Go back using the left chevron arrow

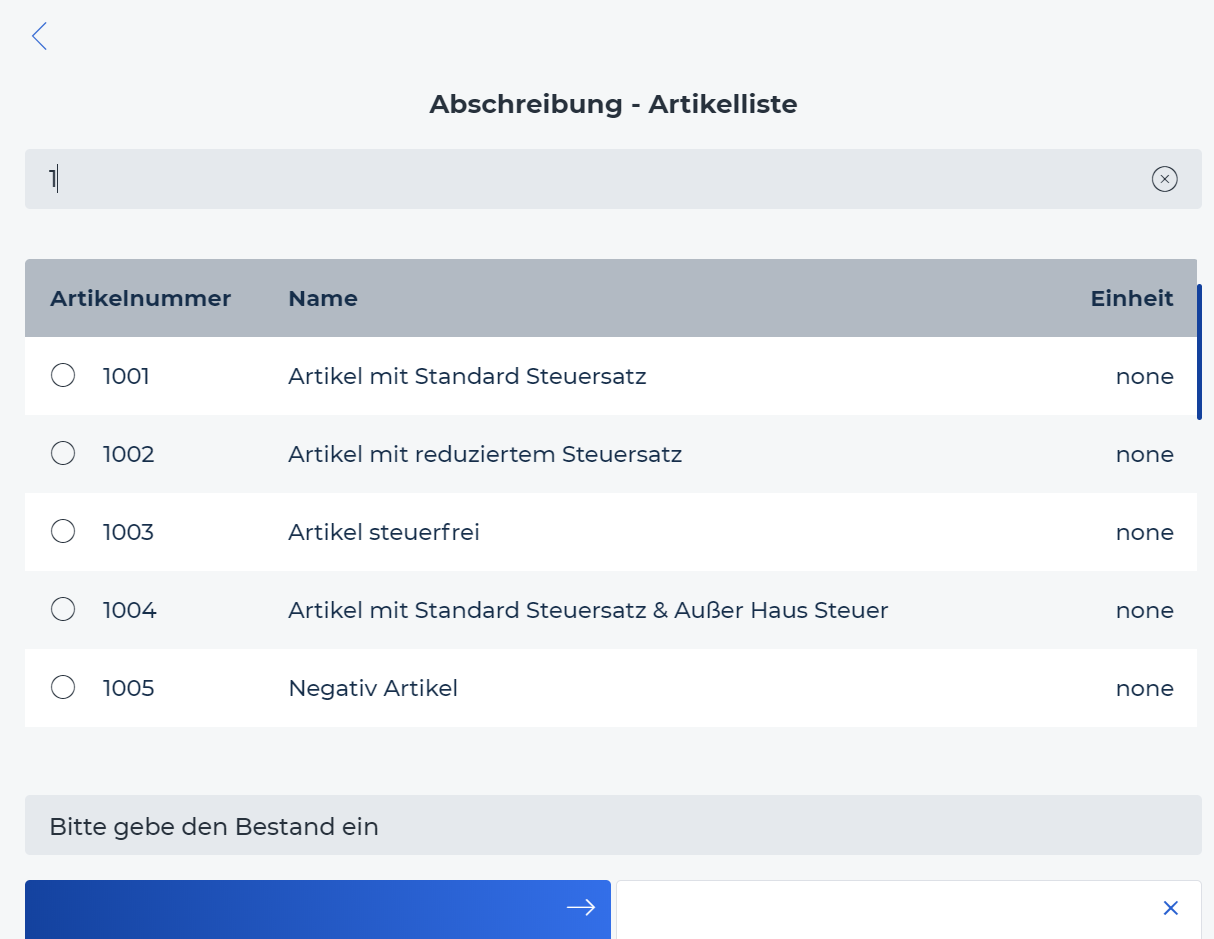click(39, 37)
